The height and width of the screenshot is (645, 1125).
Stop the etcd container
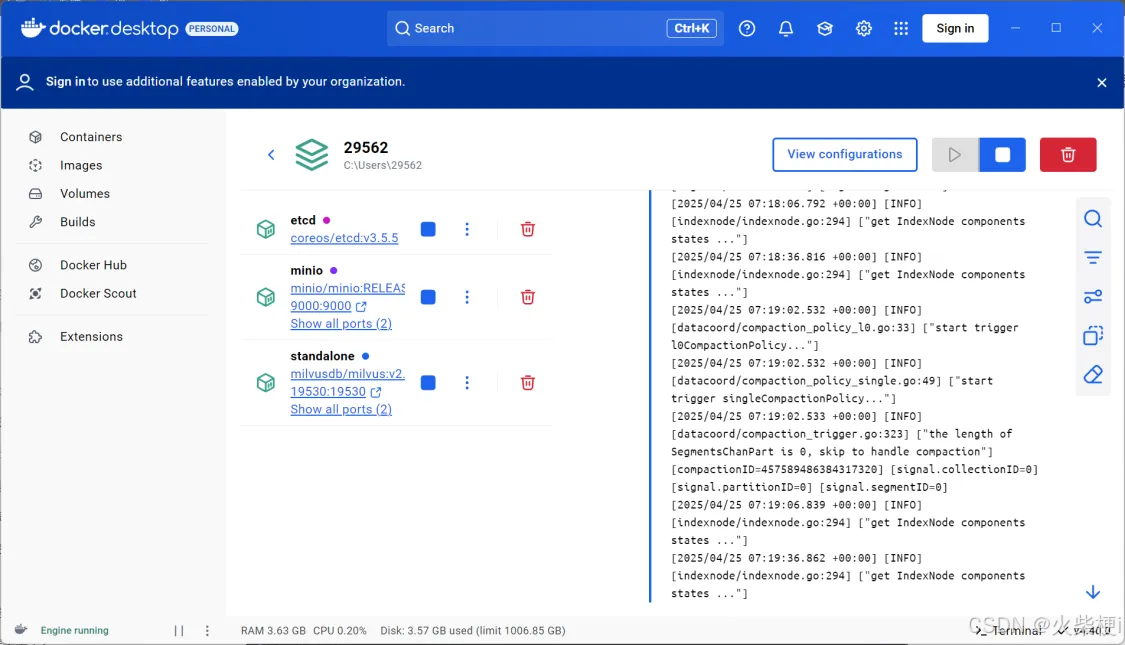tap(428, 229)
